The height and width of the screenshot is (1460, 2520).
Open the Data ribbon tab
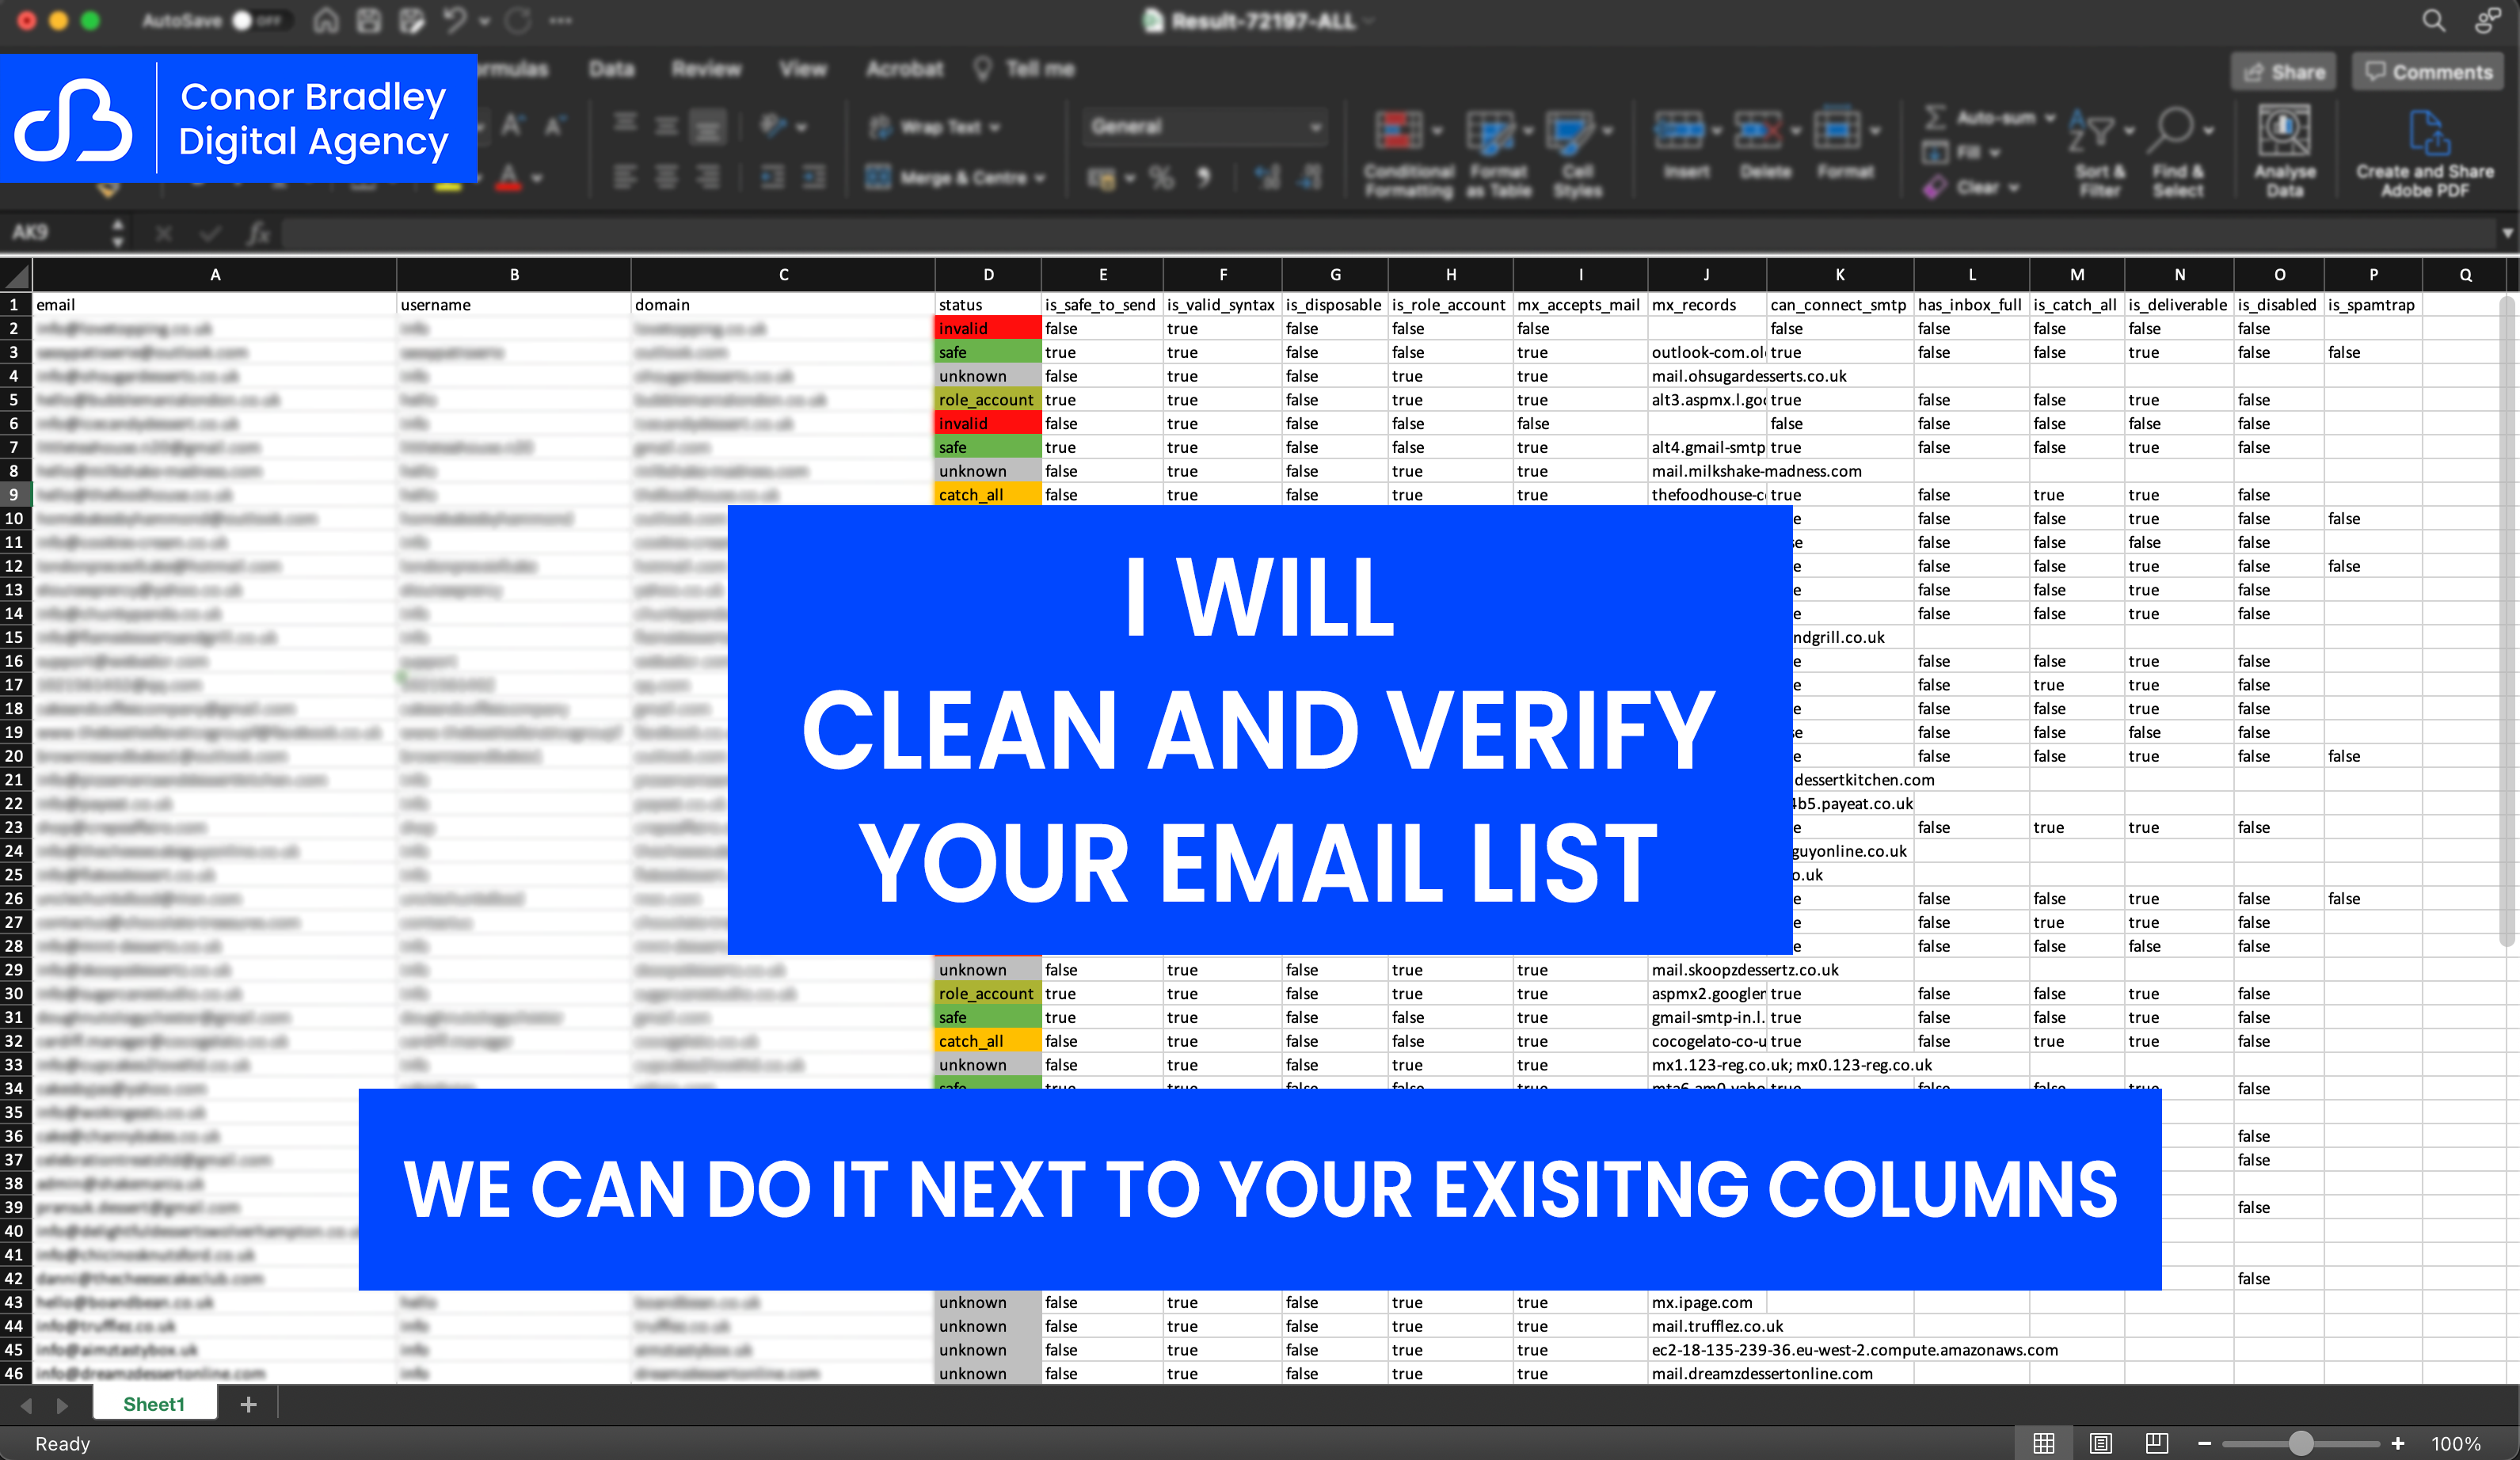[612, 68]
